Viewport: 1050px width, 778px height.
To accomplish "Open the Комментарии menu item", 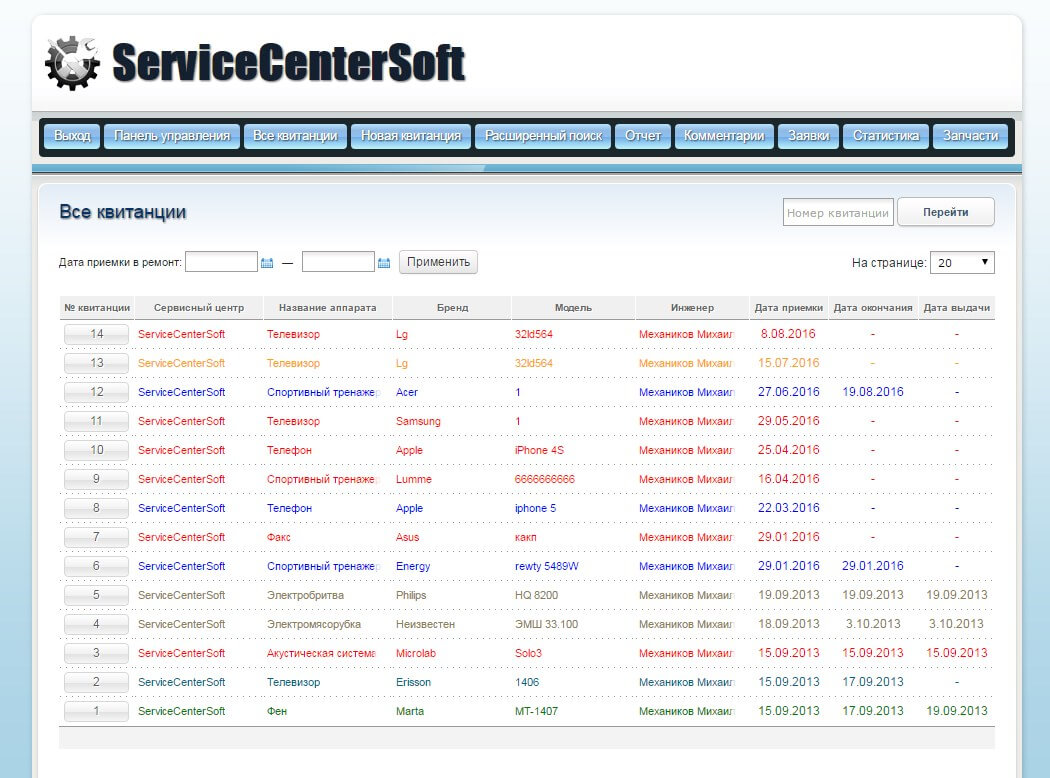I will pos(724,136).
